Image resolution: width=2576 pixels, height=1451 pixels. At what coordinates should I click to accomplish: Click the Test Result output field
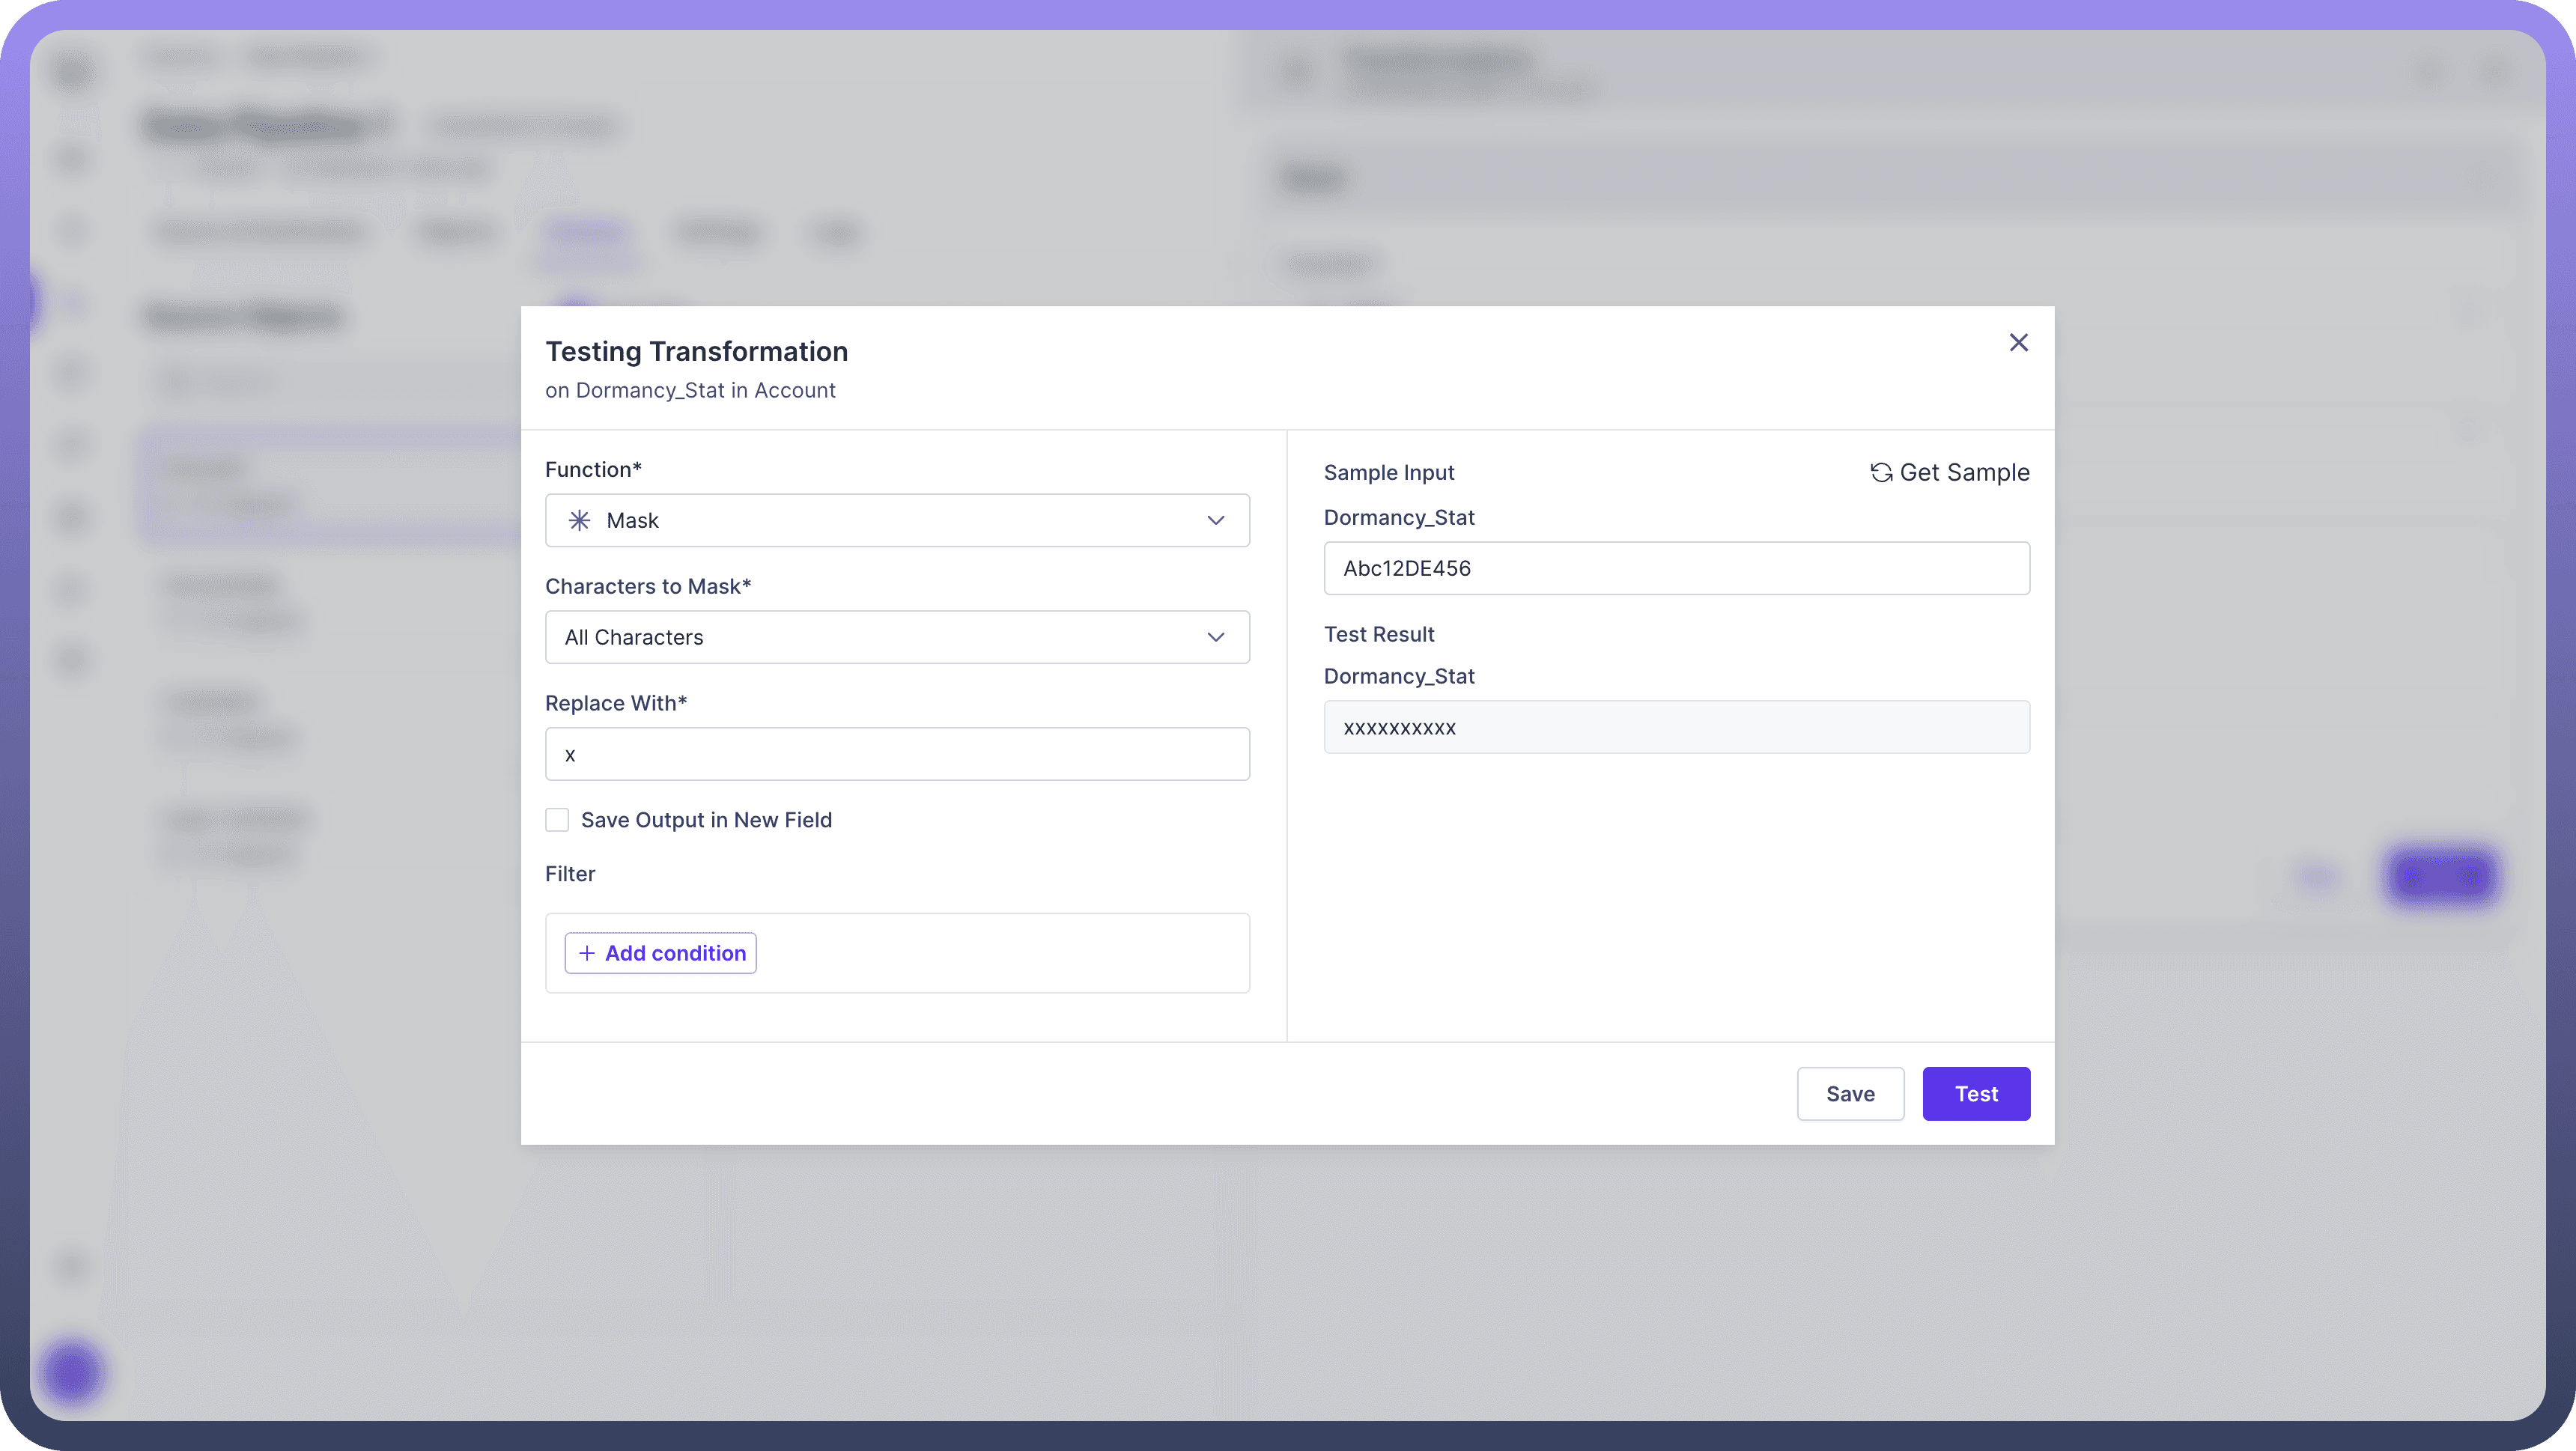[x=1676, y=727]
